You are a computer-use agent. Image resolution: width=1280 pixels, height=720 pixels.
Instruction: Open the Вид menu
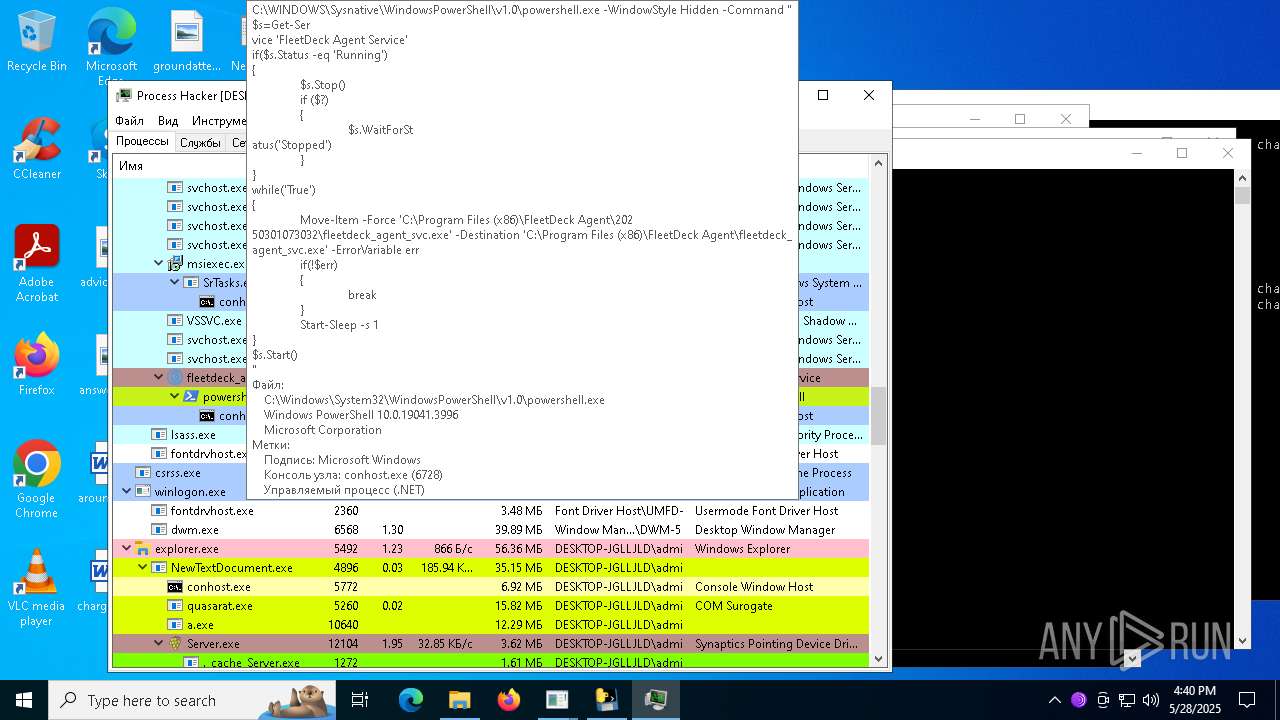168,121
